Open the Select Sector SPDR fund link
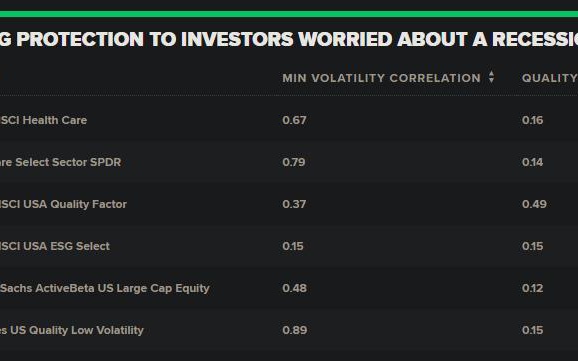The width and height of the screenshot is (578, 361). coord(60,162)
